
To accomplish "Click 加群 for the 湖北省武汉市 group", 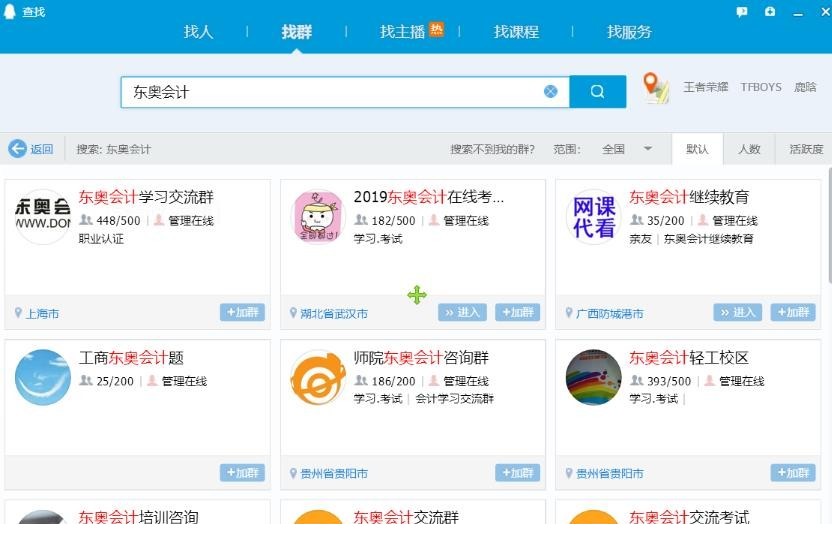I will click(517, 312).
